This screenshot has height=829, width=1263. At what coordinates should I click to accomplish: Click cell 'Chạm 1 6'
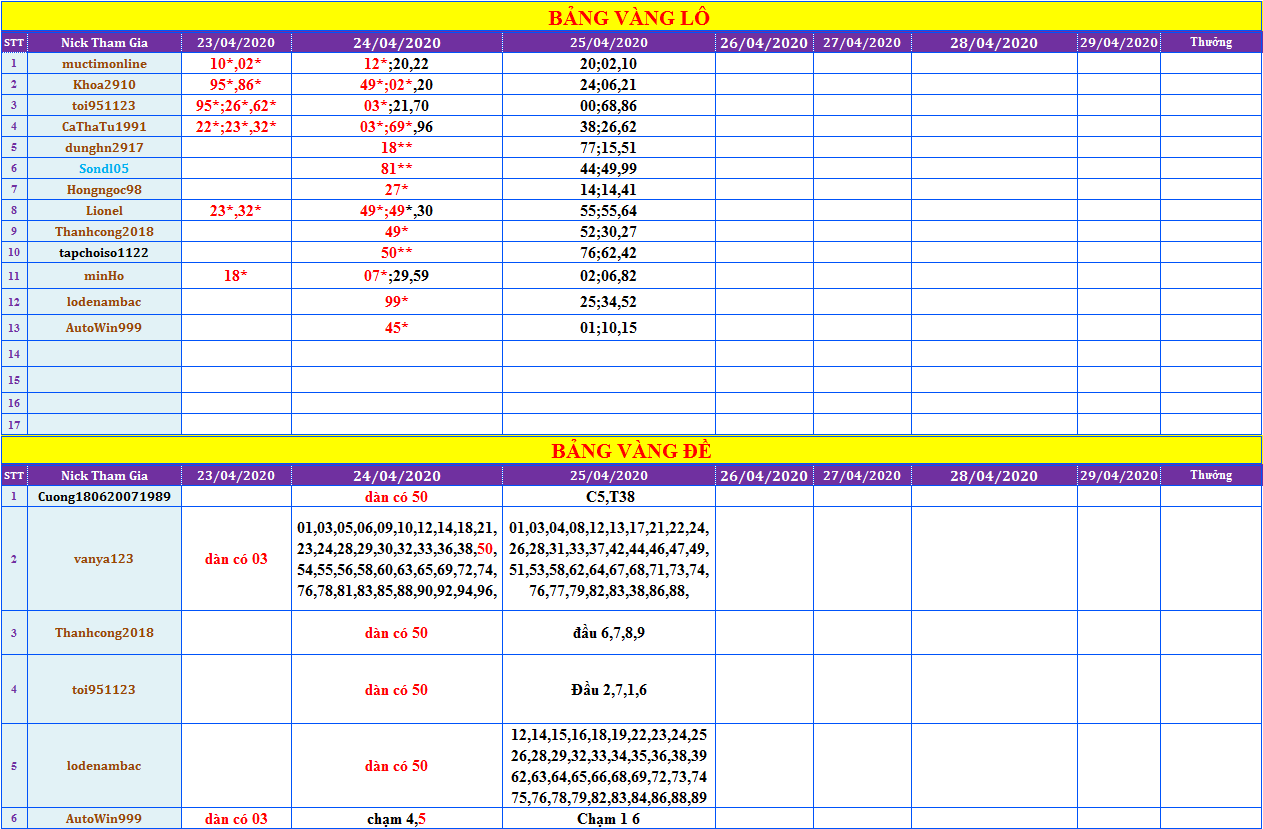pos(609,818)
